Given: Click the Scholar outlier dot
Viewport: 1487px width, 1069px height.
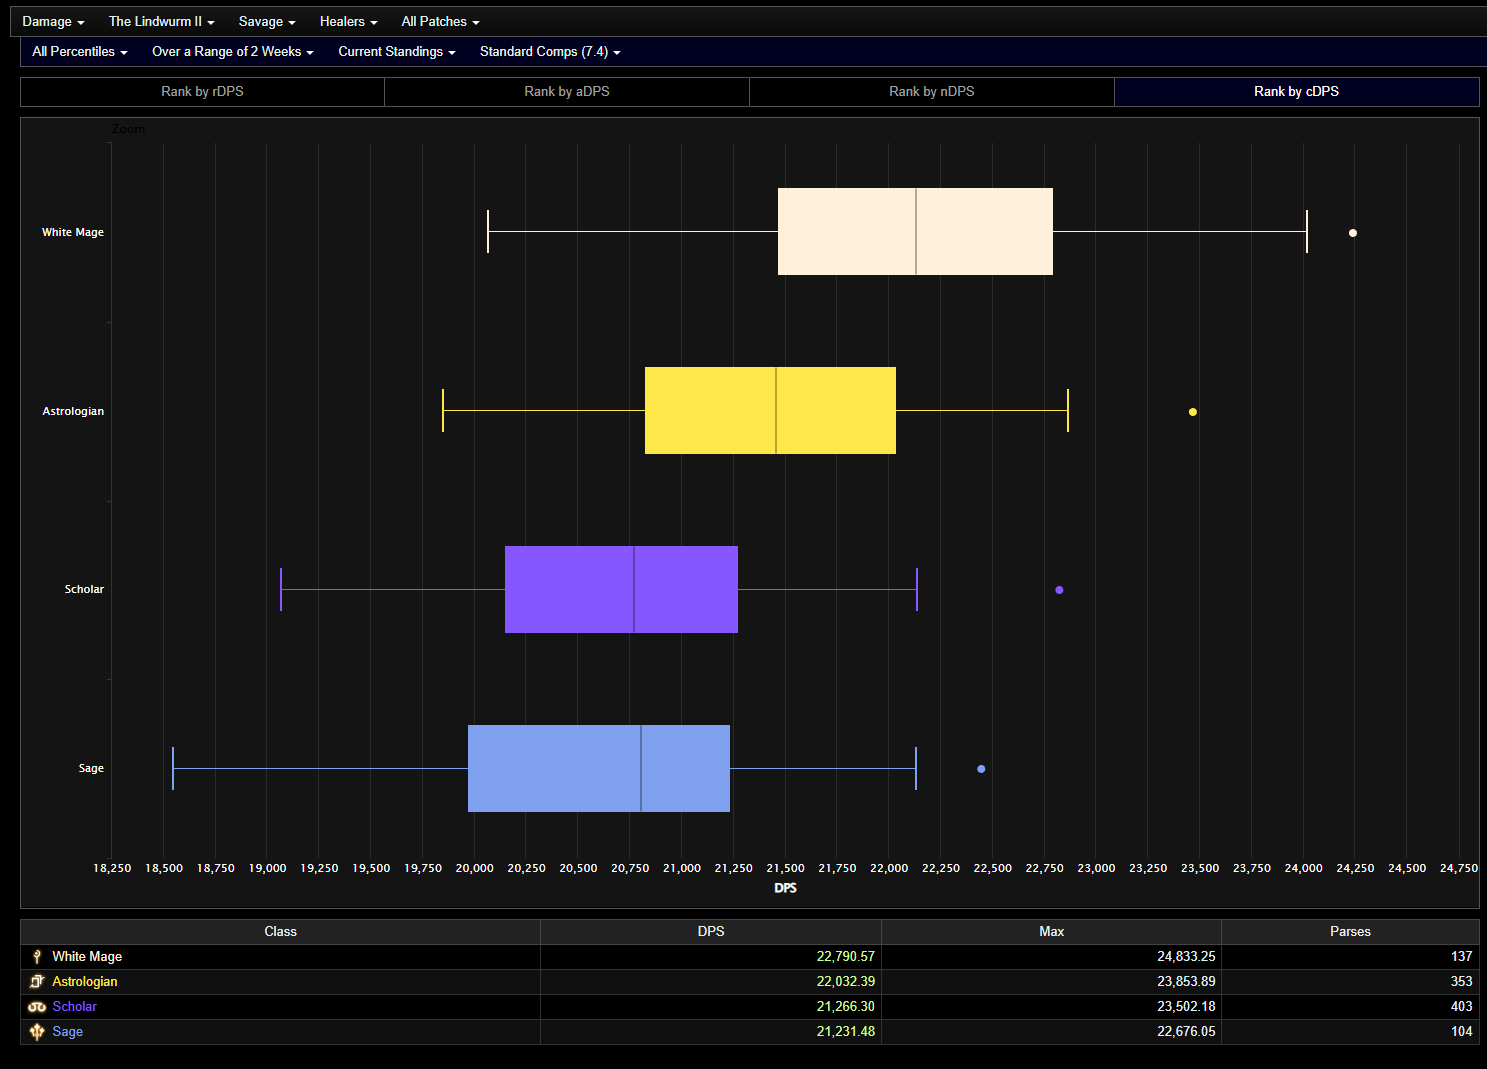Looking at the screenshot, I should click(1059, 590).
